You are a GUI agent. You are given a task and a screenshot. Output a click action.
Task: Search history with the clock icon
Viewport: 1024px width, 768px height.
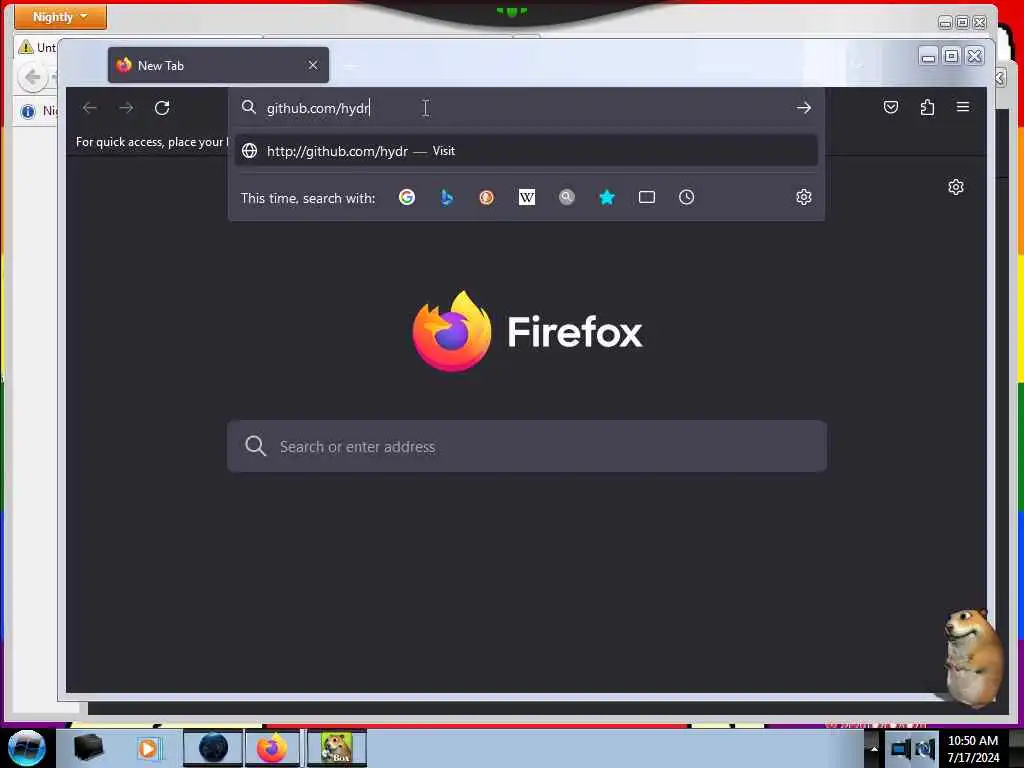(686, 197)
